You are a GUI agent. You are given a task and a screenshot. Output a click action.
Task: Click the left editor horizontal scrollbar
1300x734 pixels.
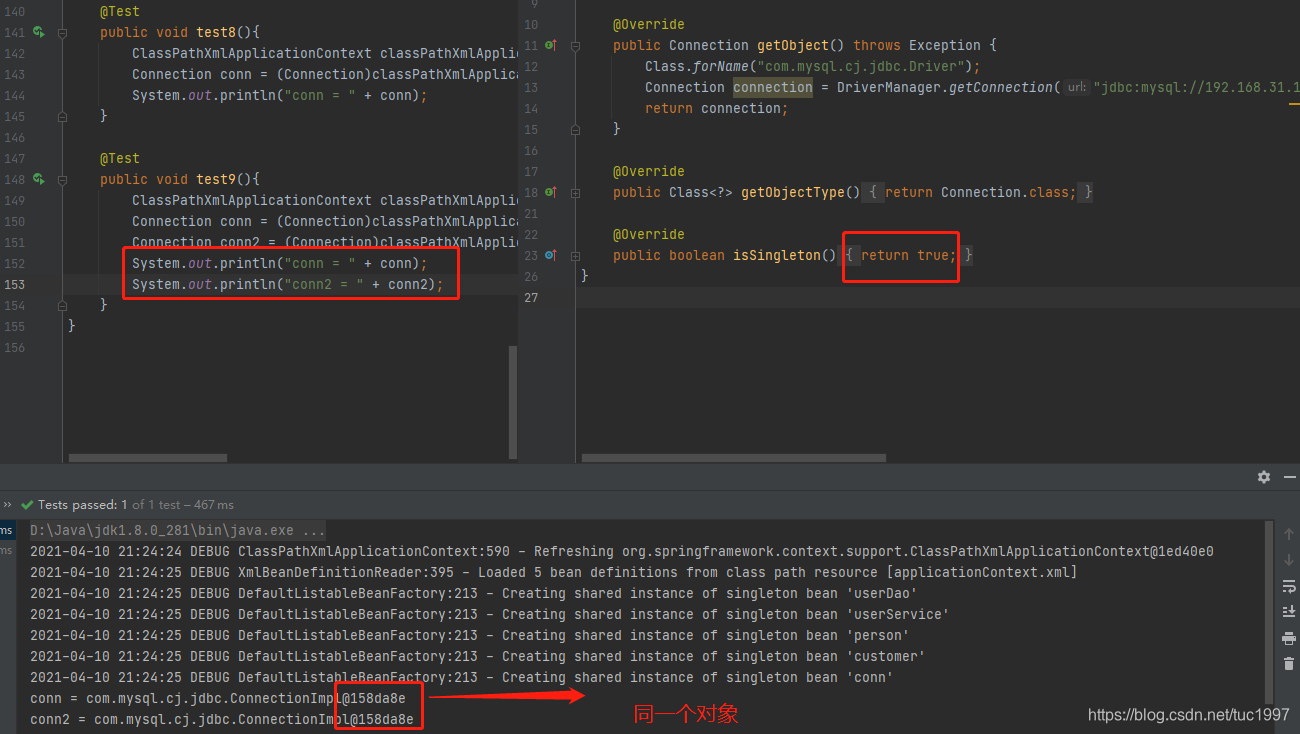[x=148, y=458]
